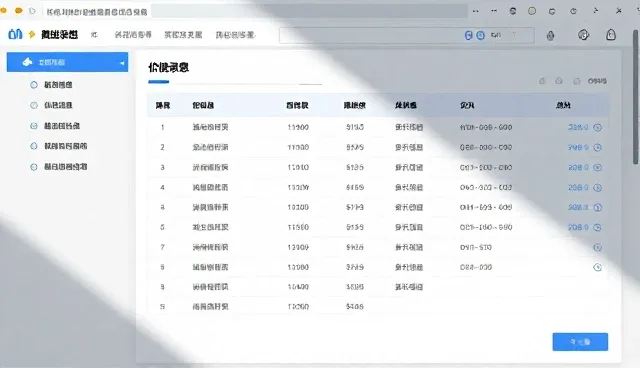Image resolution: width=640 pixels, height=368 pixels.
Task: Open the blue link in table row 2
Action: click(578, 147)
